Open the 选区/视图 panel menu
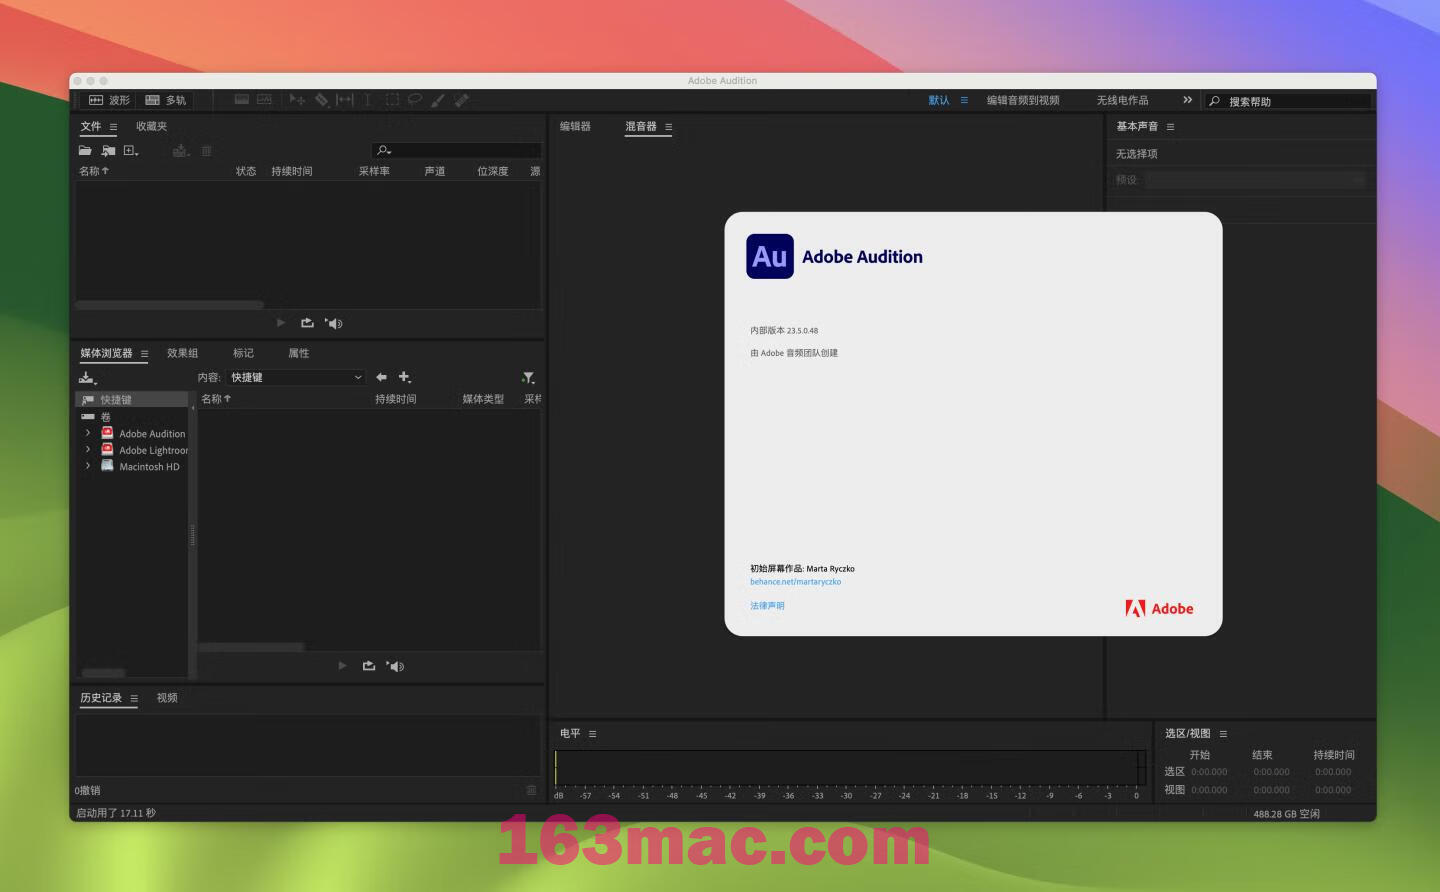The width and height of the screenshot is (1440, 892). [x=1223, y=734]
